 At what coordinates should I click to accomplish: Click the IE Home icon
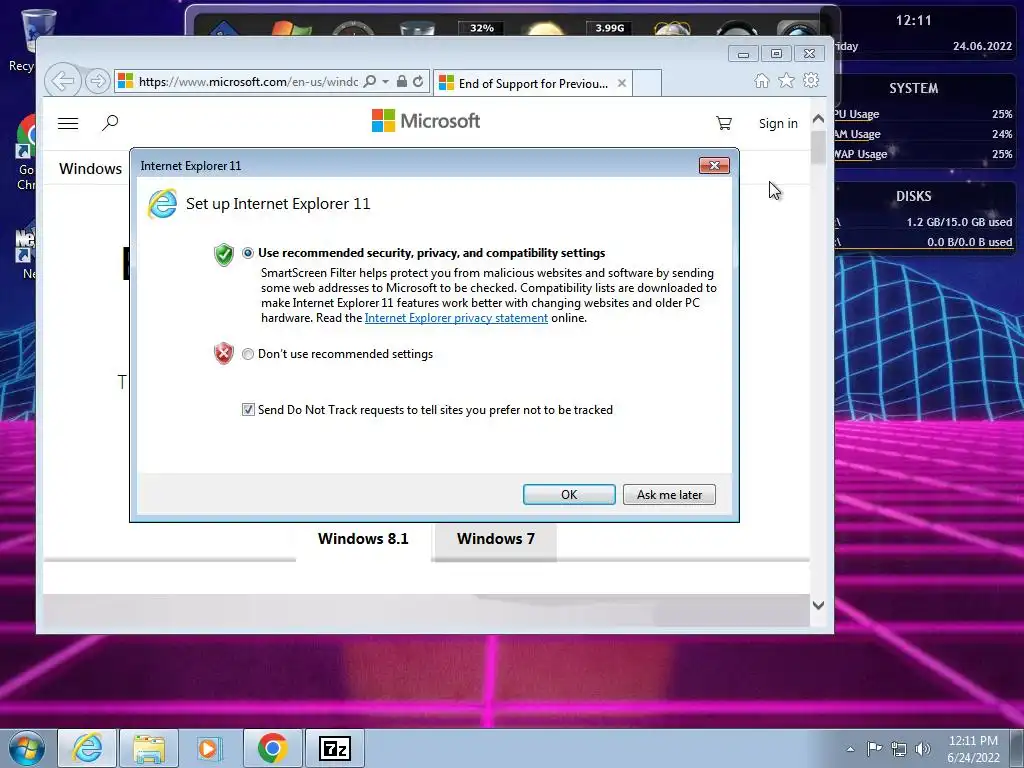coord(761,80)
